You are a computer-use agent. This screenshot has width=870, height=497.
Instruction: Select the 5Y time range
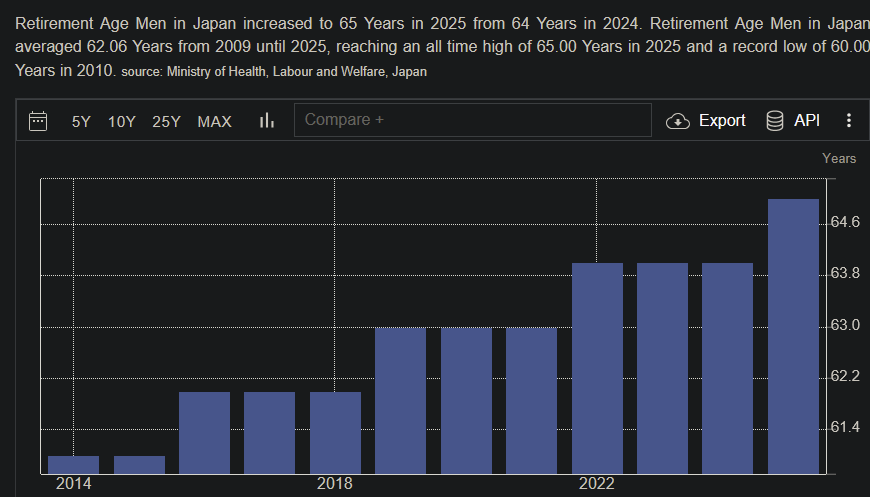(x=81, y=121)
